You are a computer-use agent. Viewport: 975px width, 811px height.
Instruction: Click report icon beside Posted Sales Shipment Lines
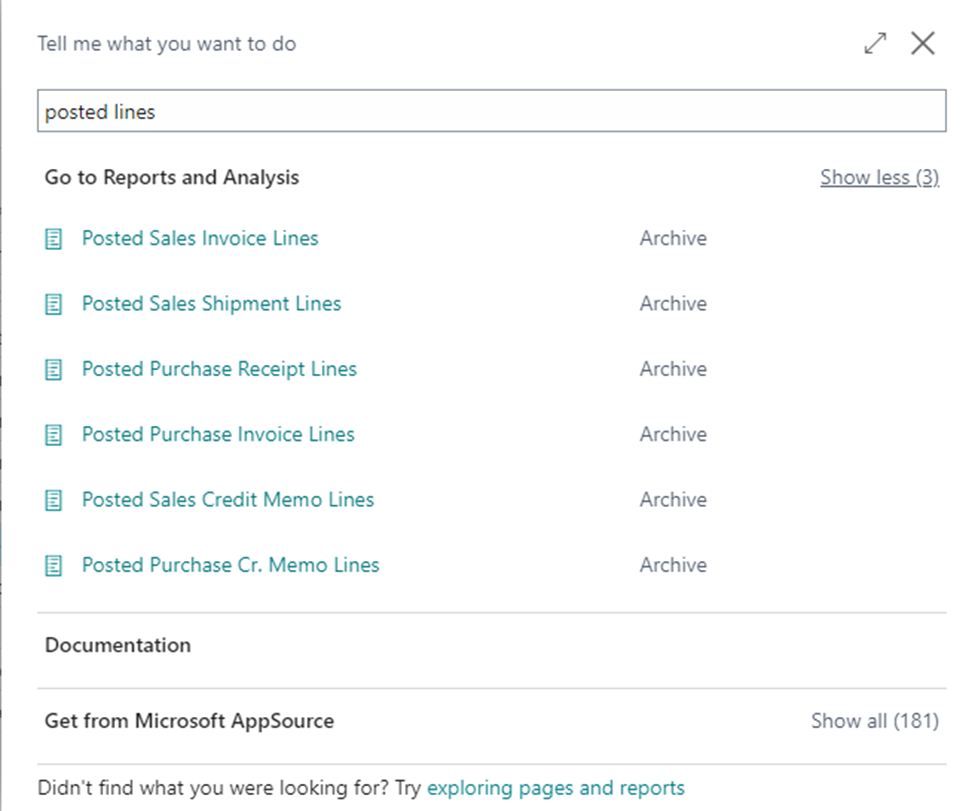54,304
